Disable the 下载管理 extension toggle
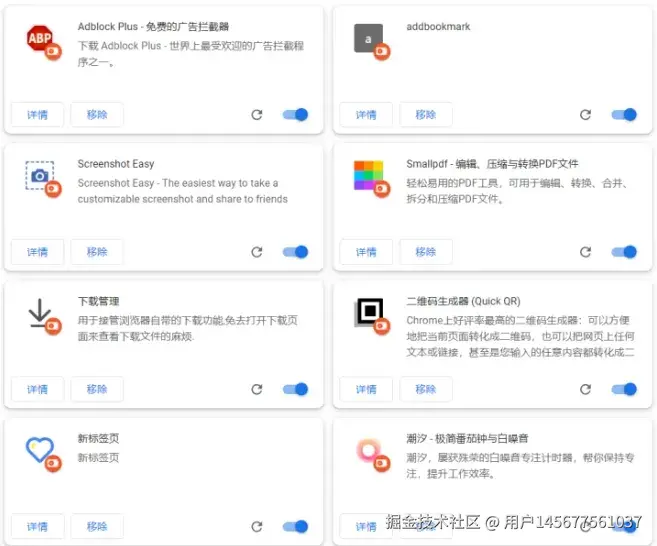Screen dimensions: 657x546 point(295,389)
